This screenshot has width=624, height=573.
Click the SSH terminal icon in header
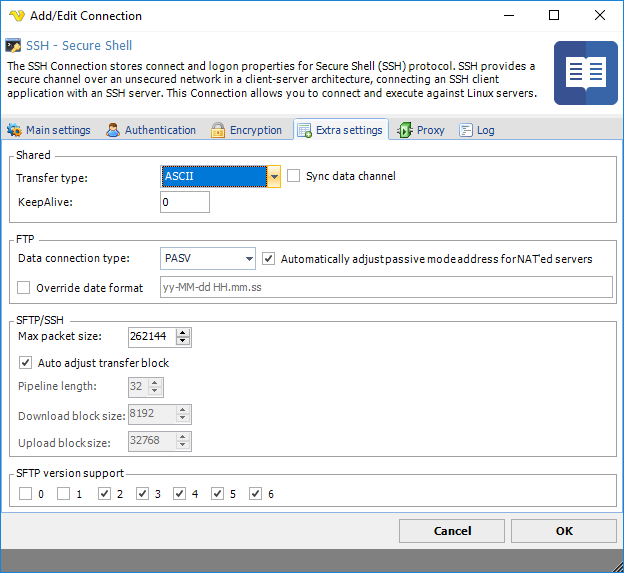(x=13, y=46)
